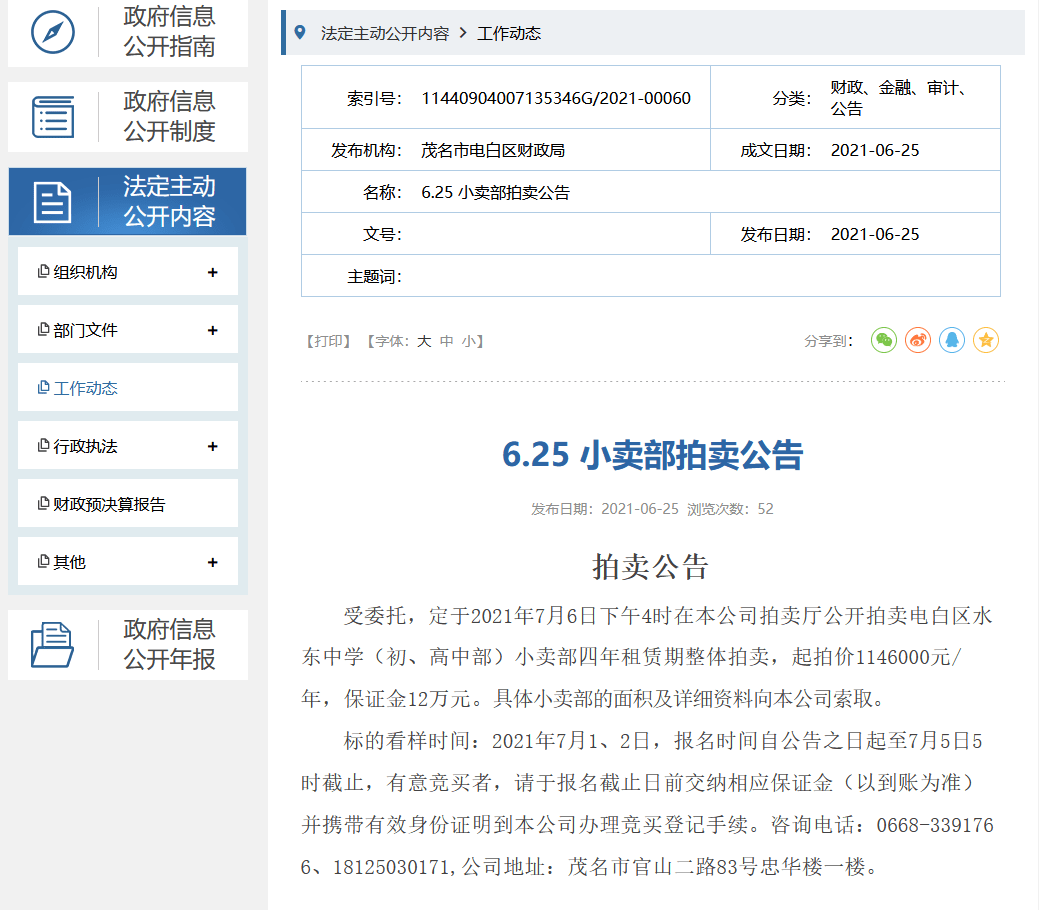1039x910 pixels.
Task: Click the location pin in the breadcrumb
Action: click(300, 32)
